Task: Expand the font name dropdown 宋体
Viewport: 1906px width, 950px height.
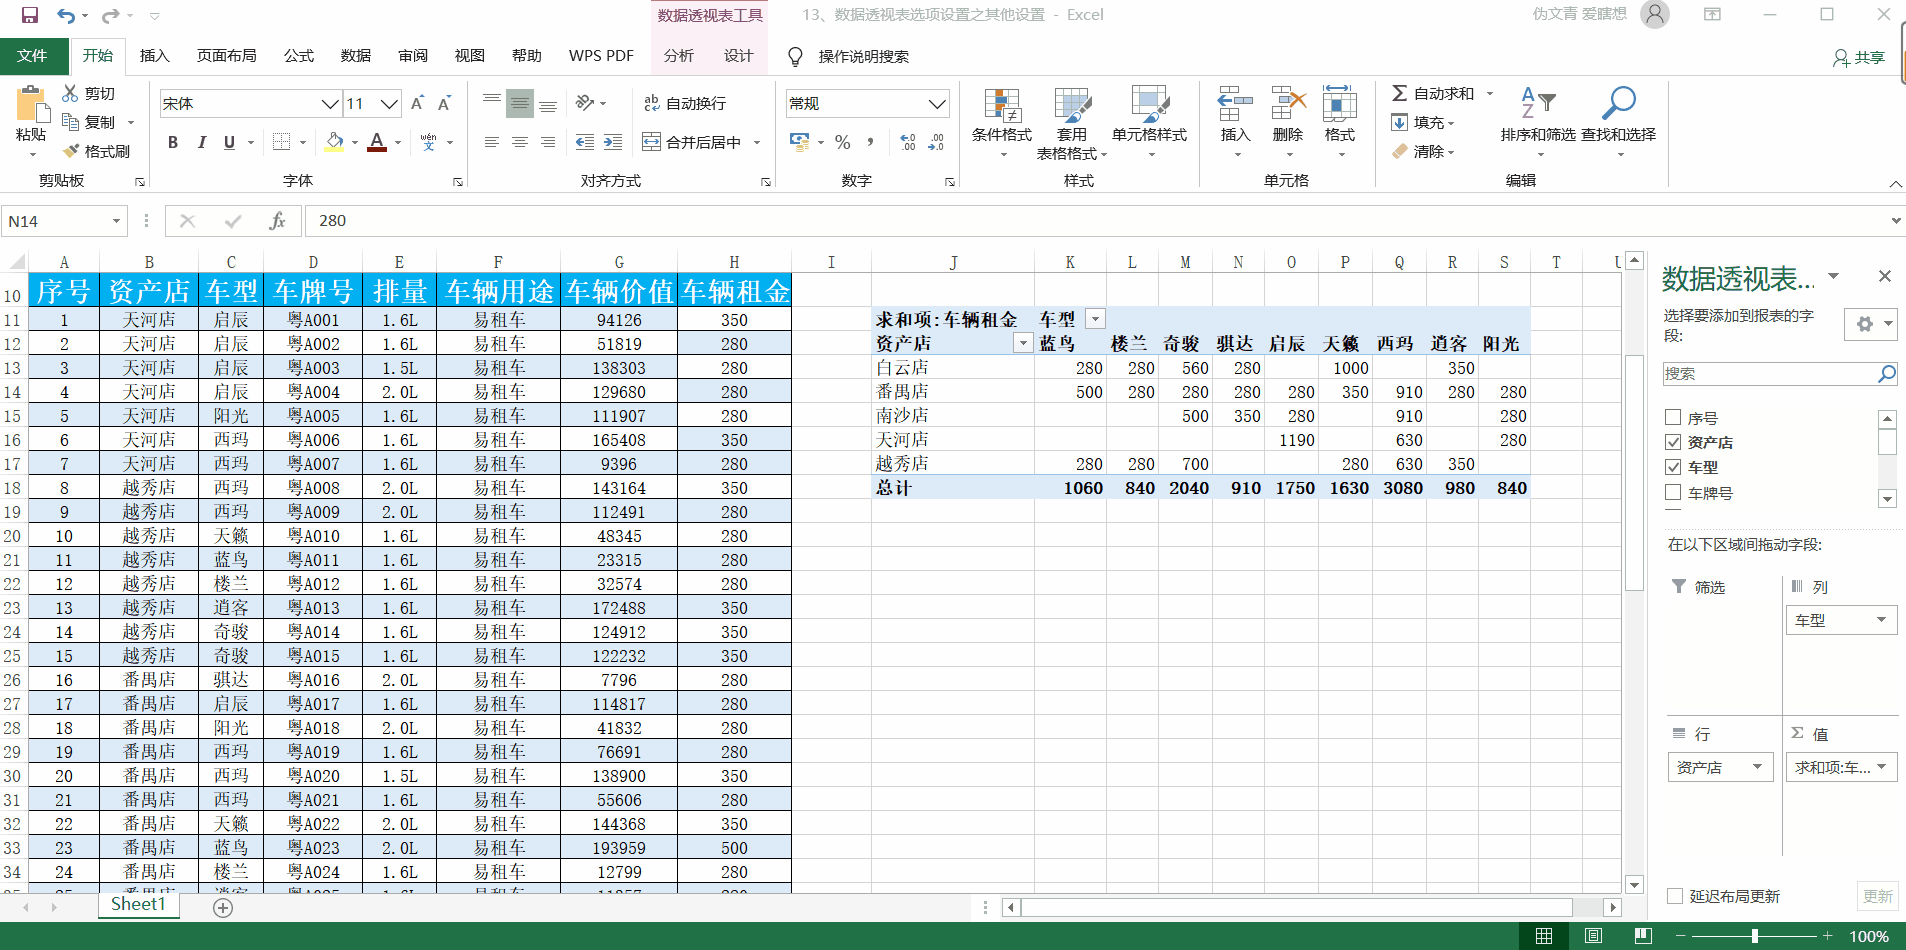Action: (329, 104)
